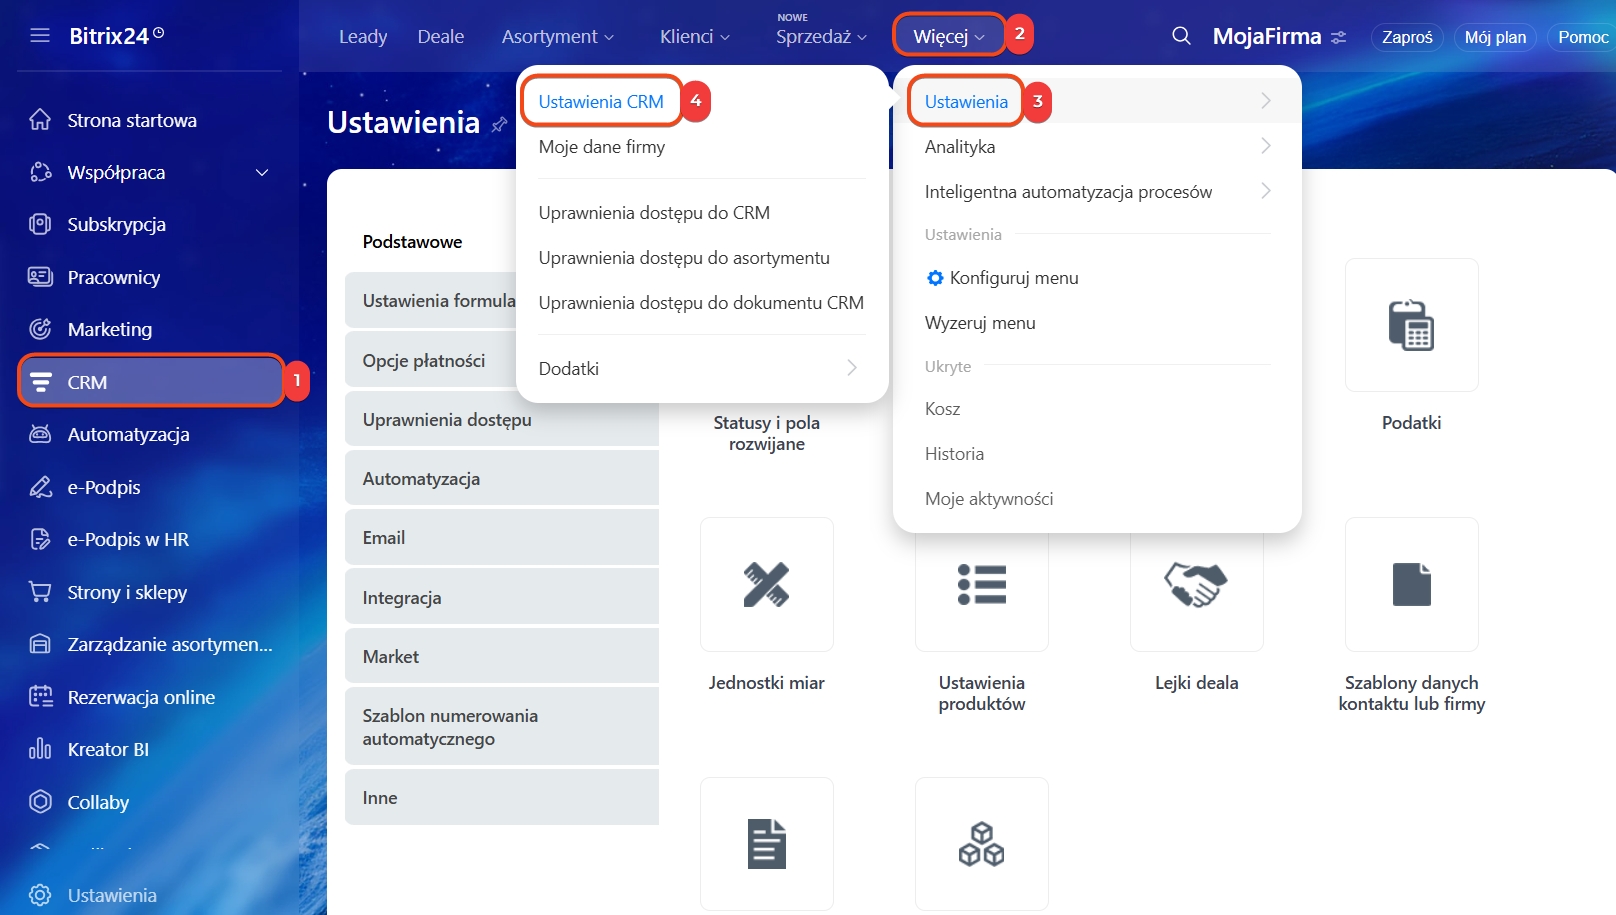Open search with the magnifier icon
The width and height of the screenshot is (1616, 915).
[x=1181, y=36]
